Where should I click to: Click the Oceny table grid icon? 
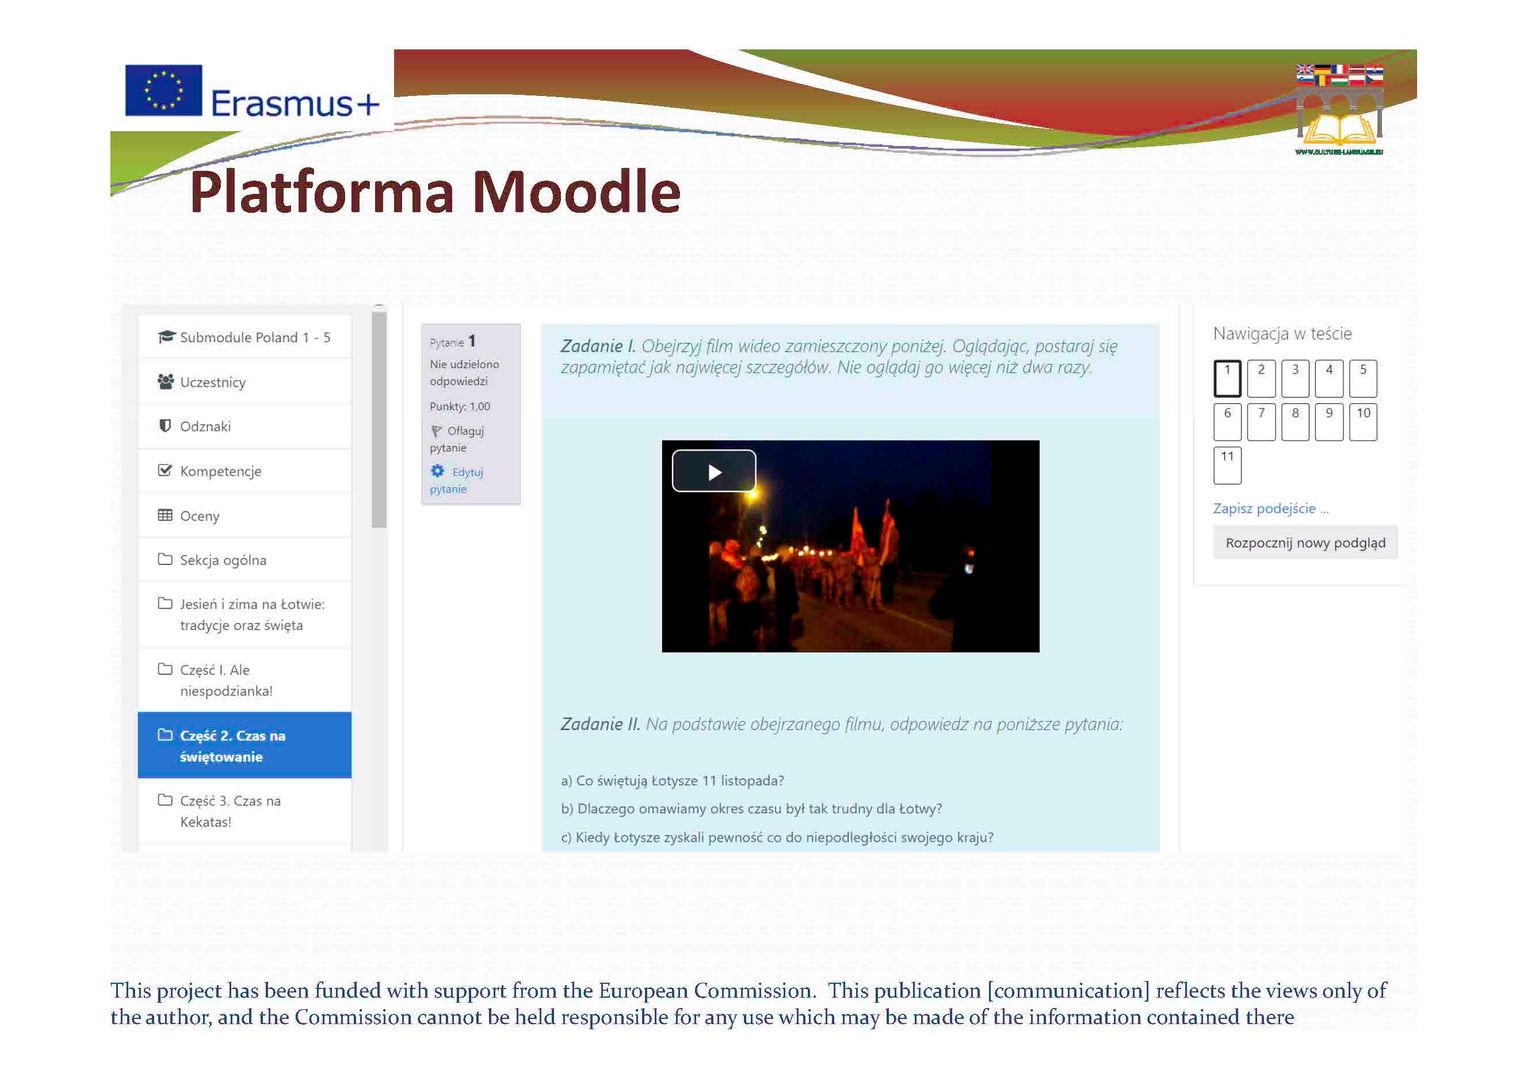tap(165, 515)
